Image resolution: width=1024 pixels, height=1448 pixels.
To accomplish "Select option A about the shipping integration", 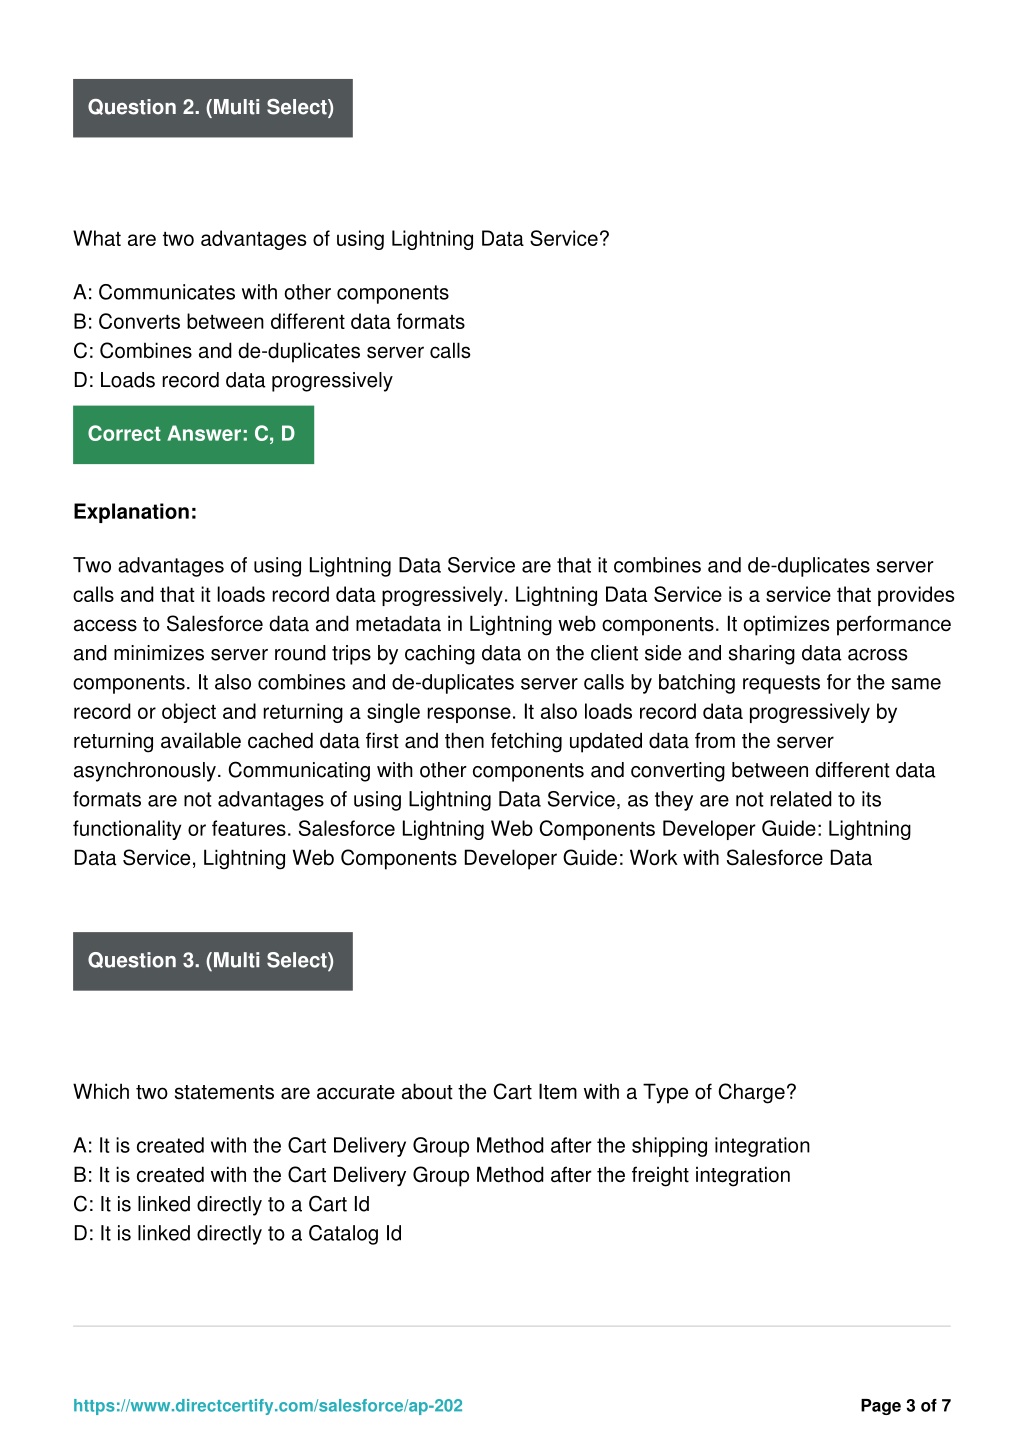I will point(442,1146).
